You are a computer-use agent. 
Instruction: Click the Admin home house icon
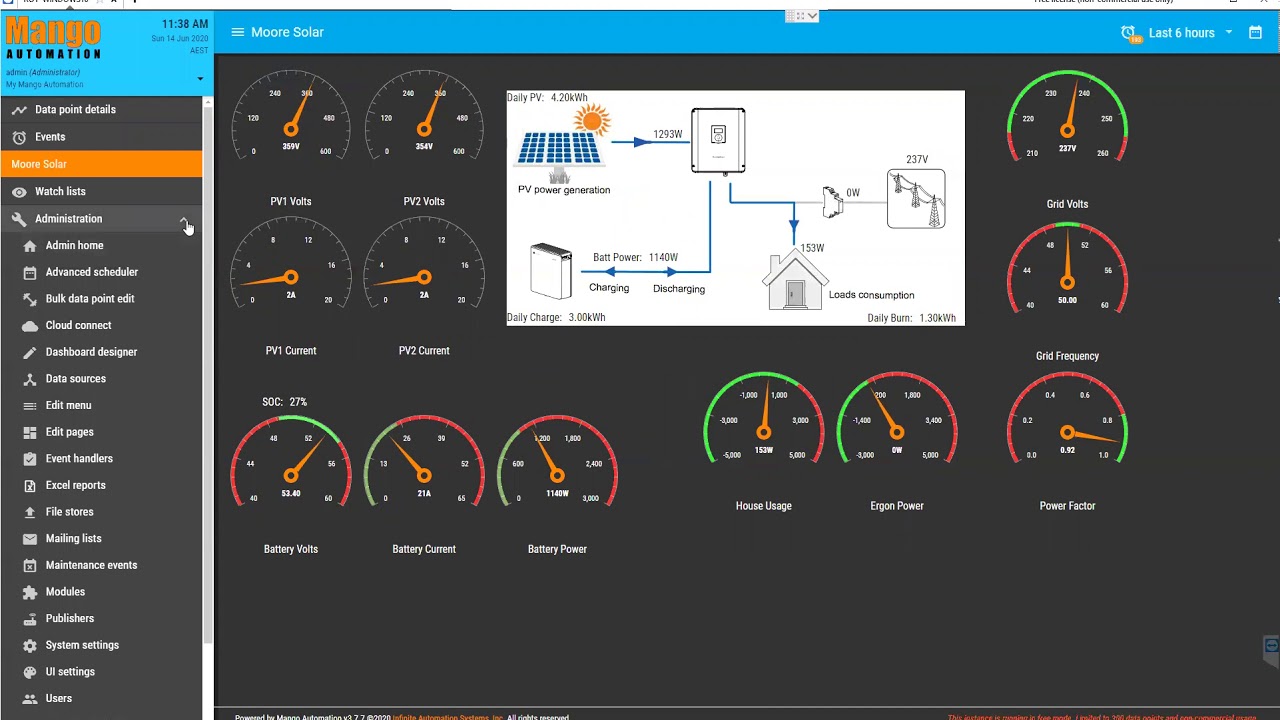pyautogui.click(x=30, y=246)
